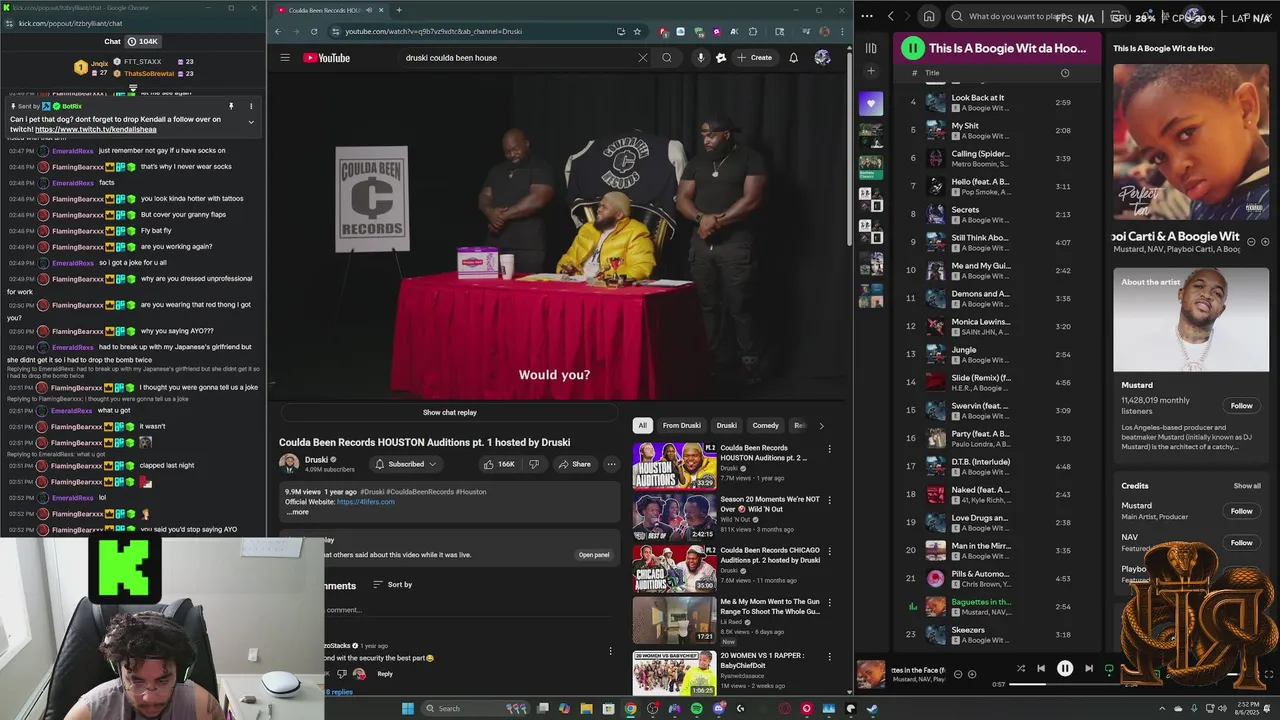Pause the Spotify player bar button
Screen dimensions: 1280x720
[1065, 669]
